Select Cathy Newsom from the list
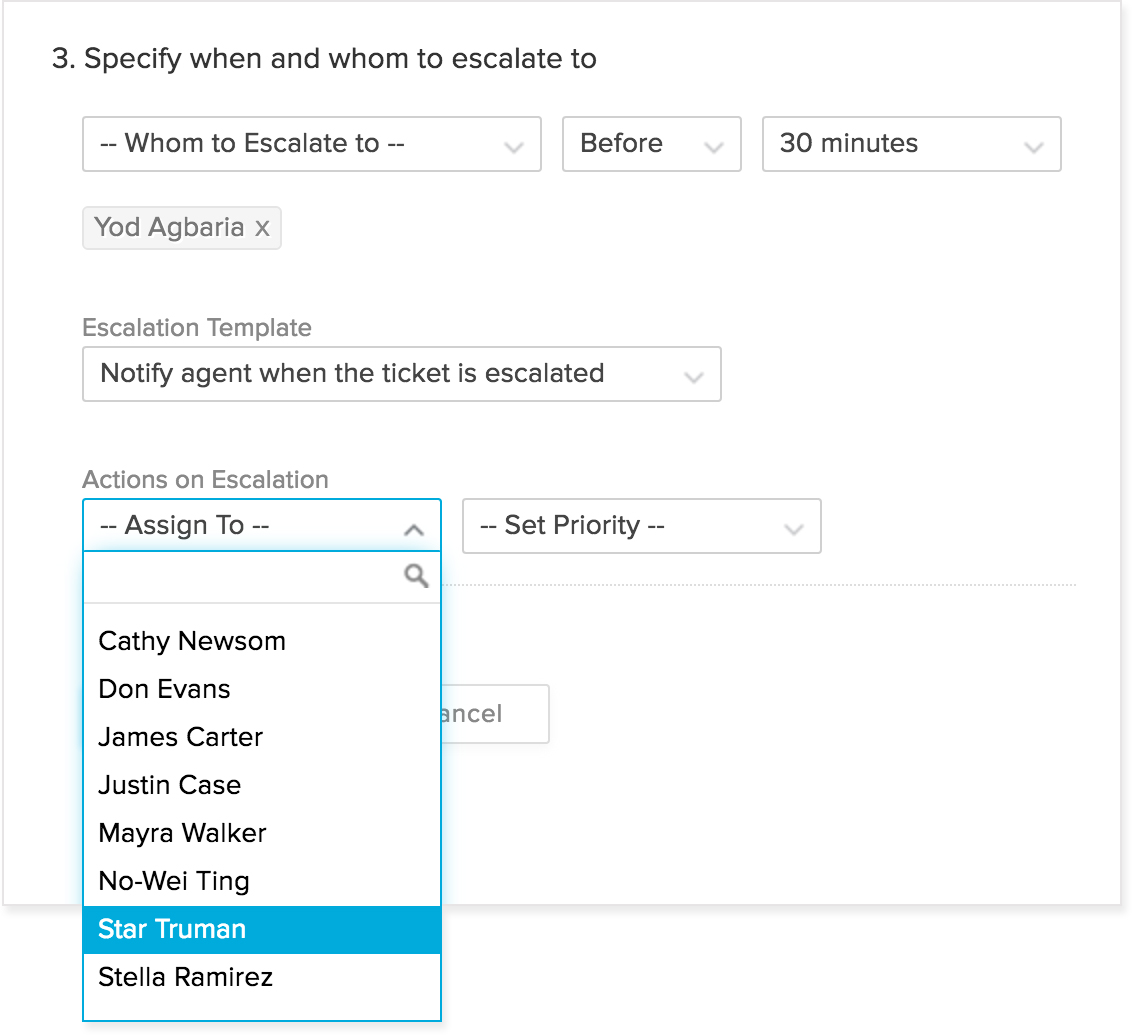Viewport: 1132px width, 1036px height. 192,641
